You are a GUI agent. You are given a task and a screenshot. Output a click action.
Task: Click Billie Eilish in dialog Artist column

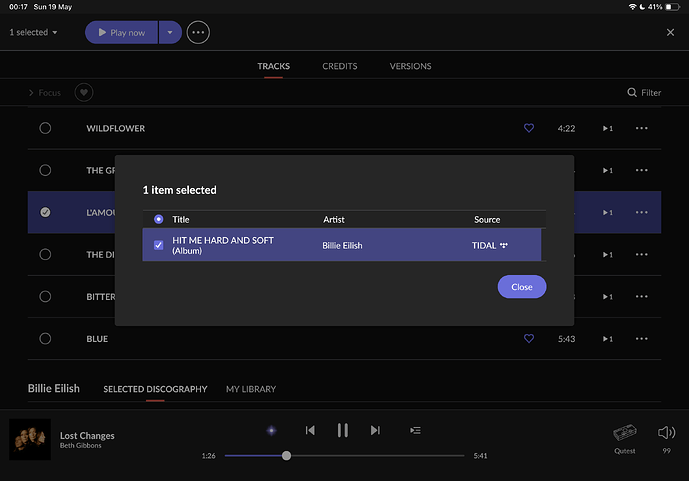pyautogui.click(x=342, y=245)
